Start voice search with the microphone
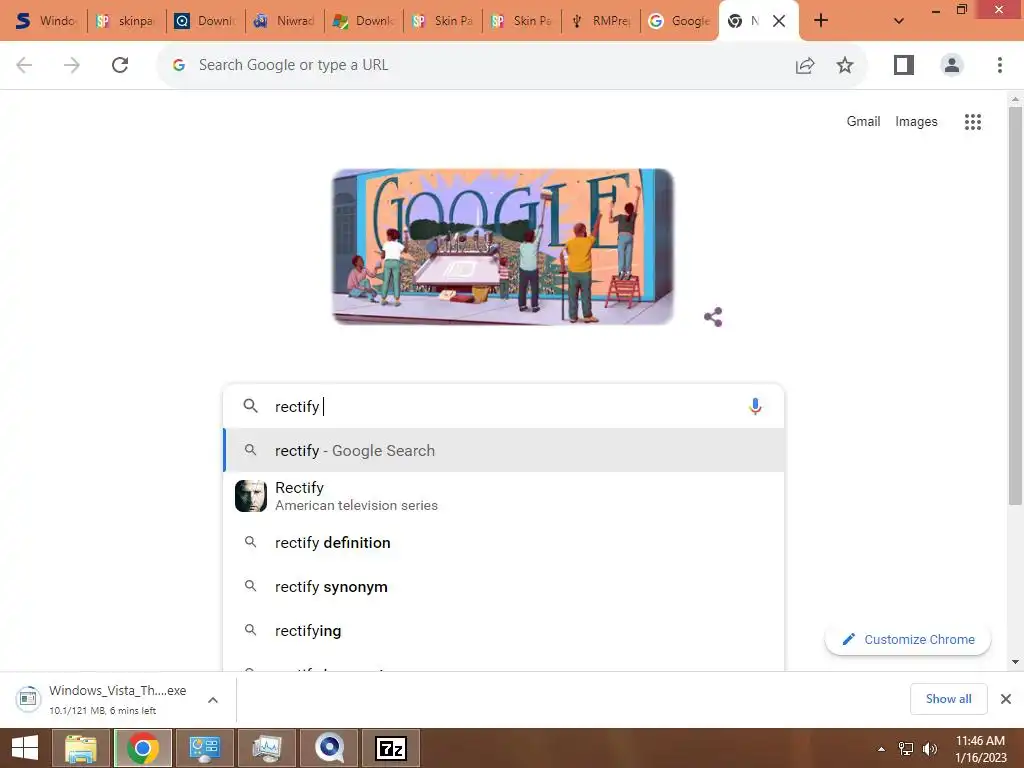This screenshot has height=768, width=1024. pyautogui.click(x=755, y=406)
